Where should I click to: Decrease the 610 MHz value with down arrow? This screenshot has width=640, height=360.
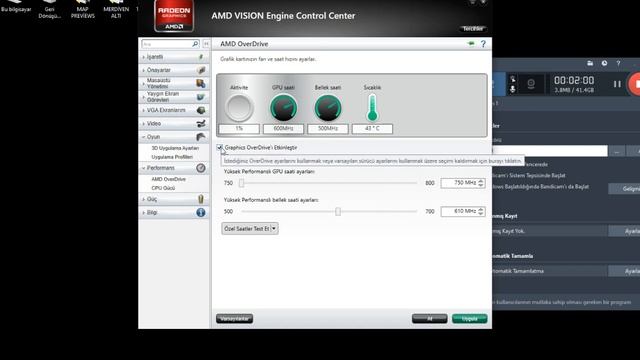(481, 213)
